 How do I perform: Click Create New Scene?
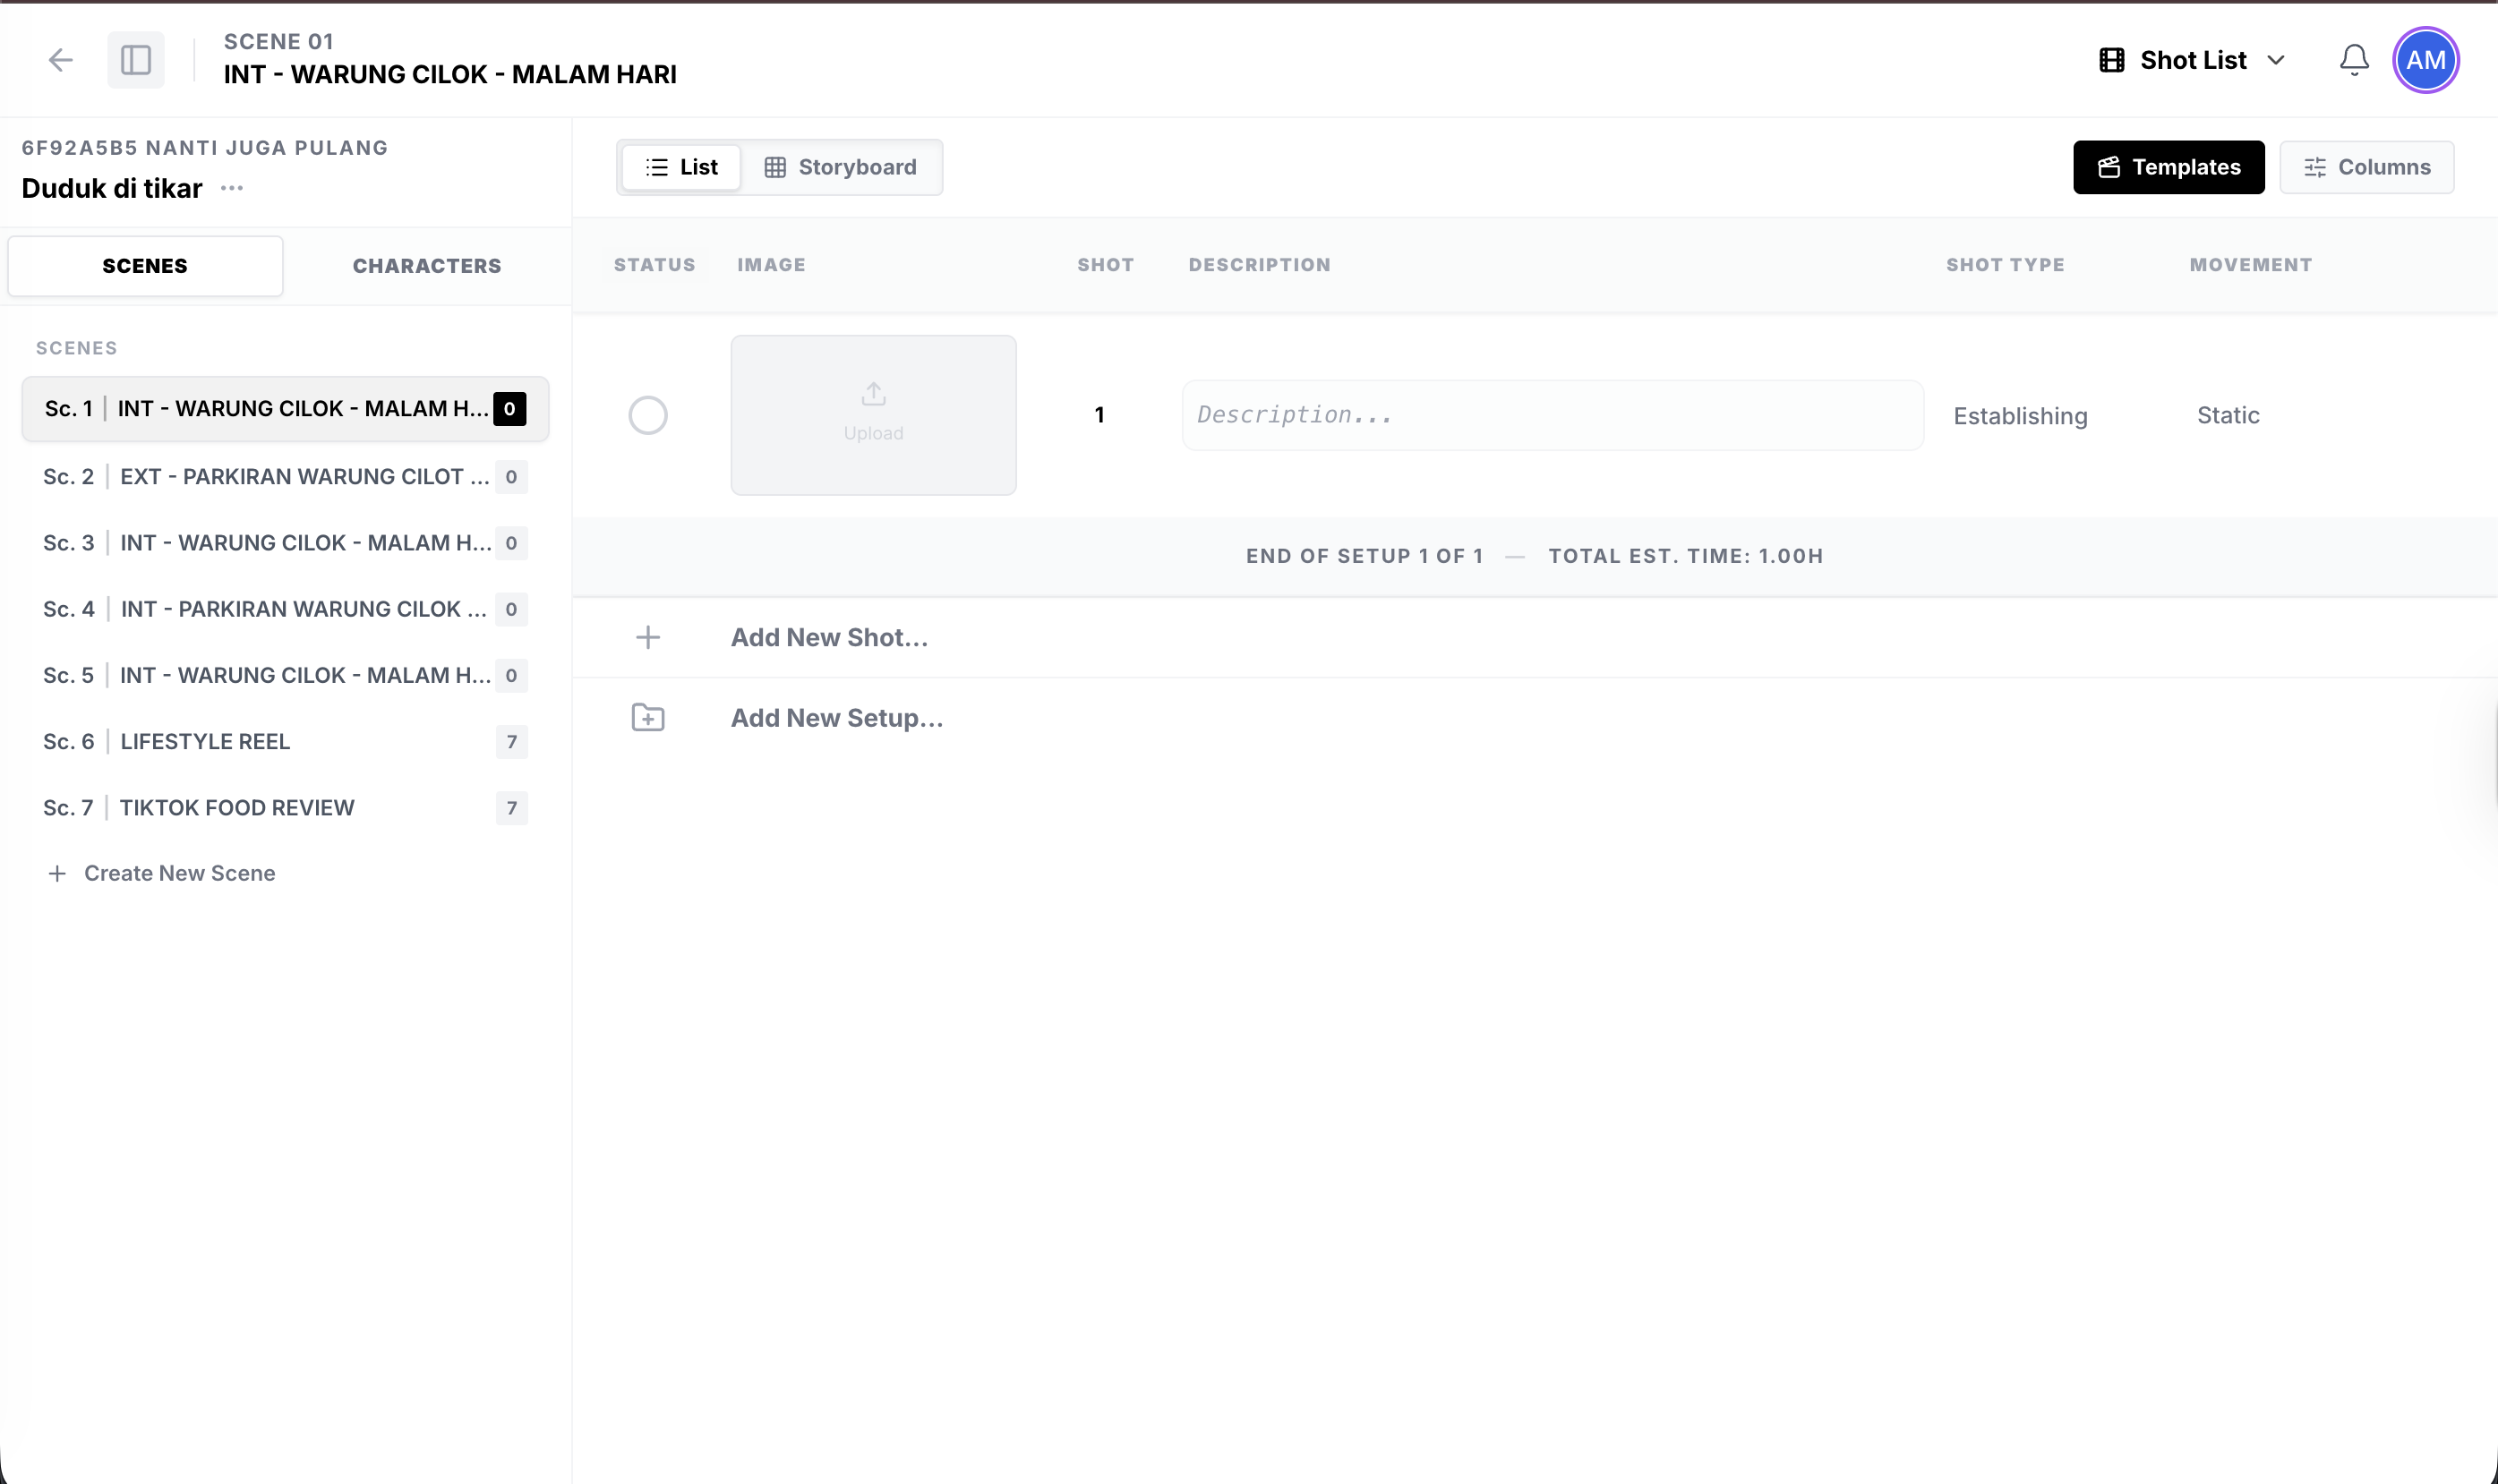pos(162,873)
